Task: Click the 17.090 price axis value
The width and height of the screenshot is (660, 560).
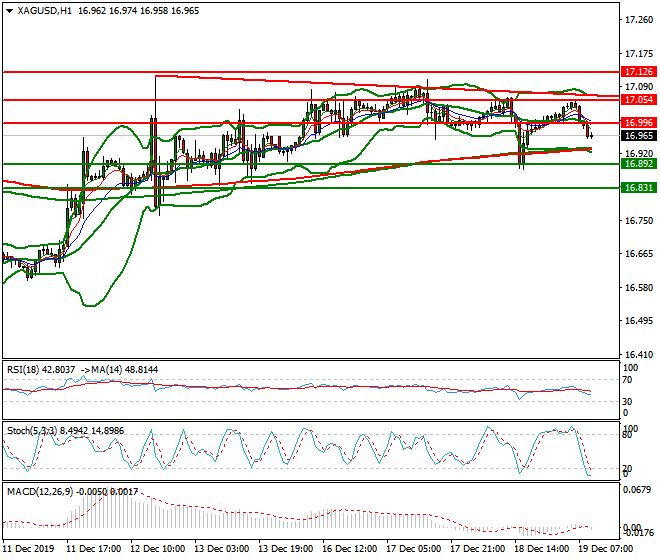Action: click(639, 87)
